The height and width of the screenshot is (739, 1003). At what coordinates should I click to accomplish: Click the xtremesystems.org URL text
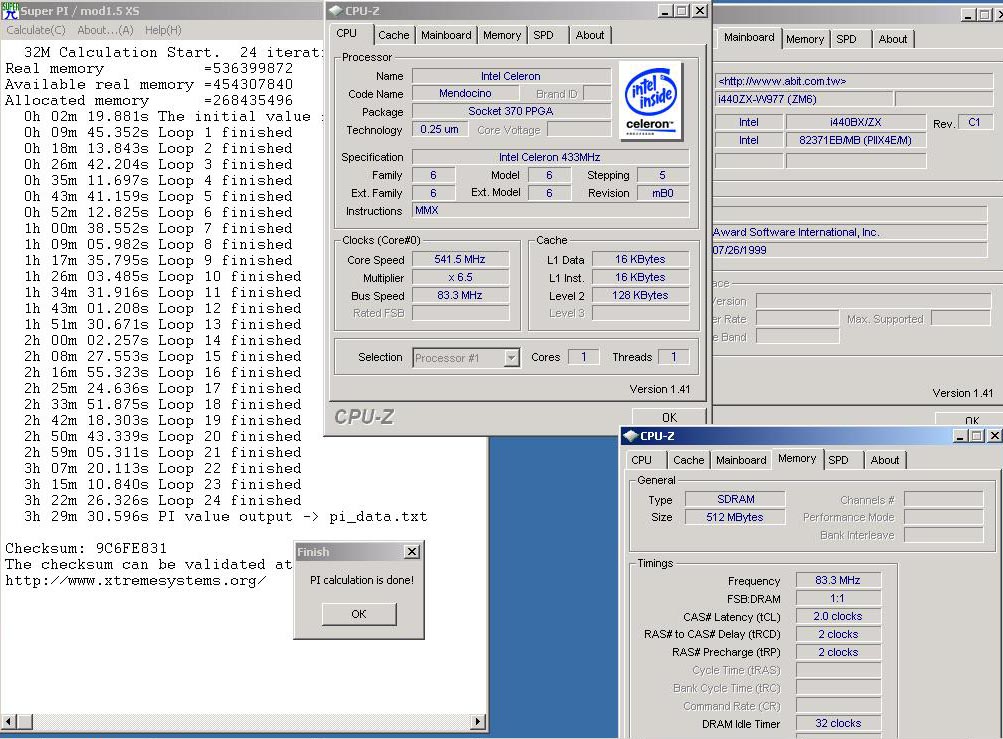coord(136,580)
